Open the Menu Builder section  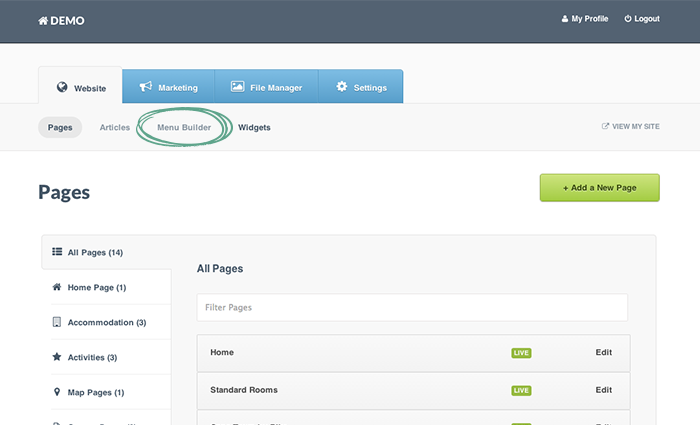pos(184,128)
